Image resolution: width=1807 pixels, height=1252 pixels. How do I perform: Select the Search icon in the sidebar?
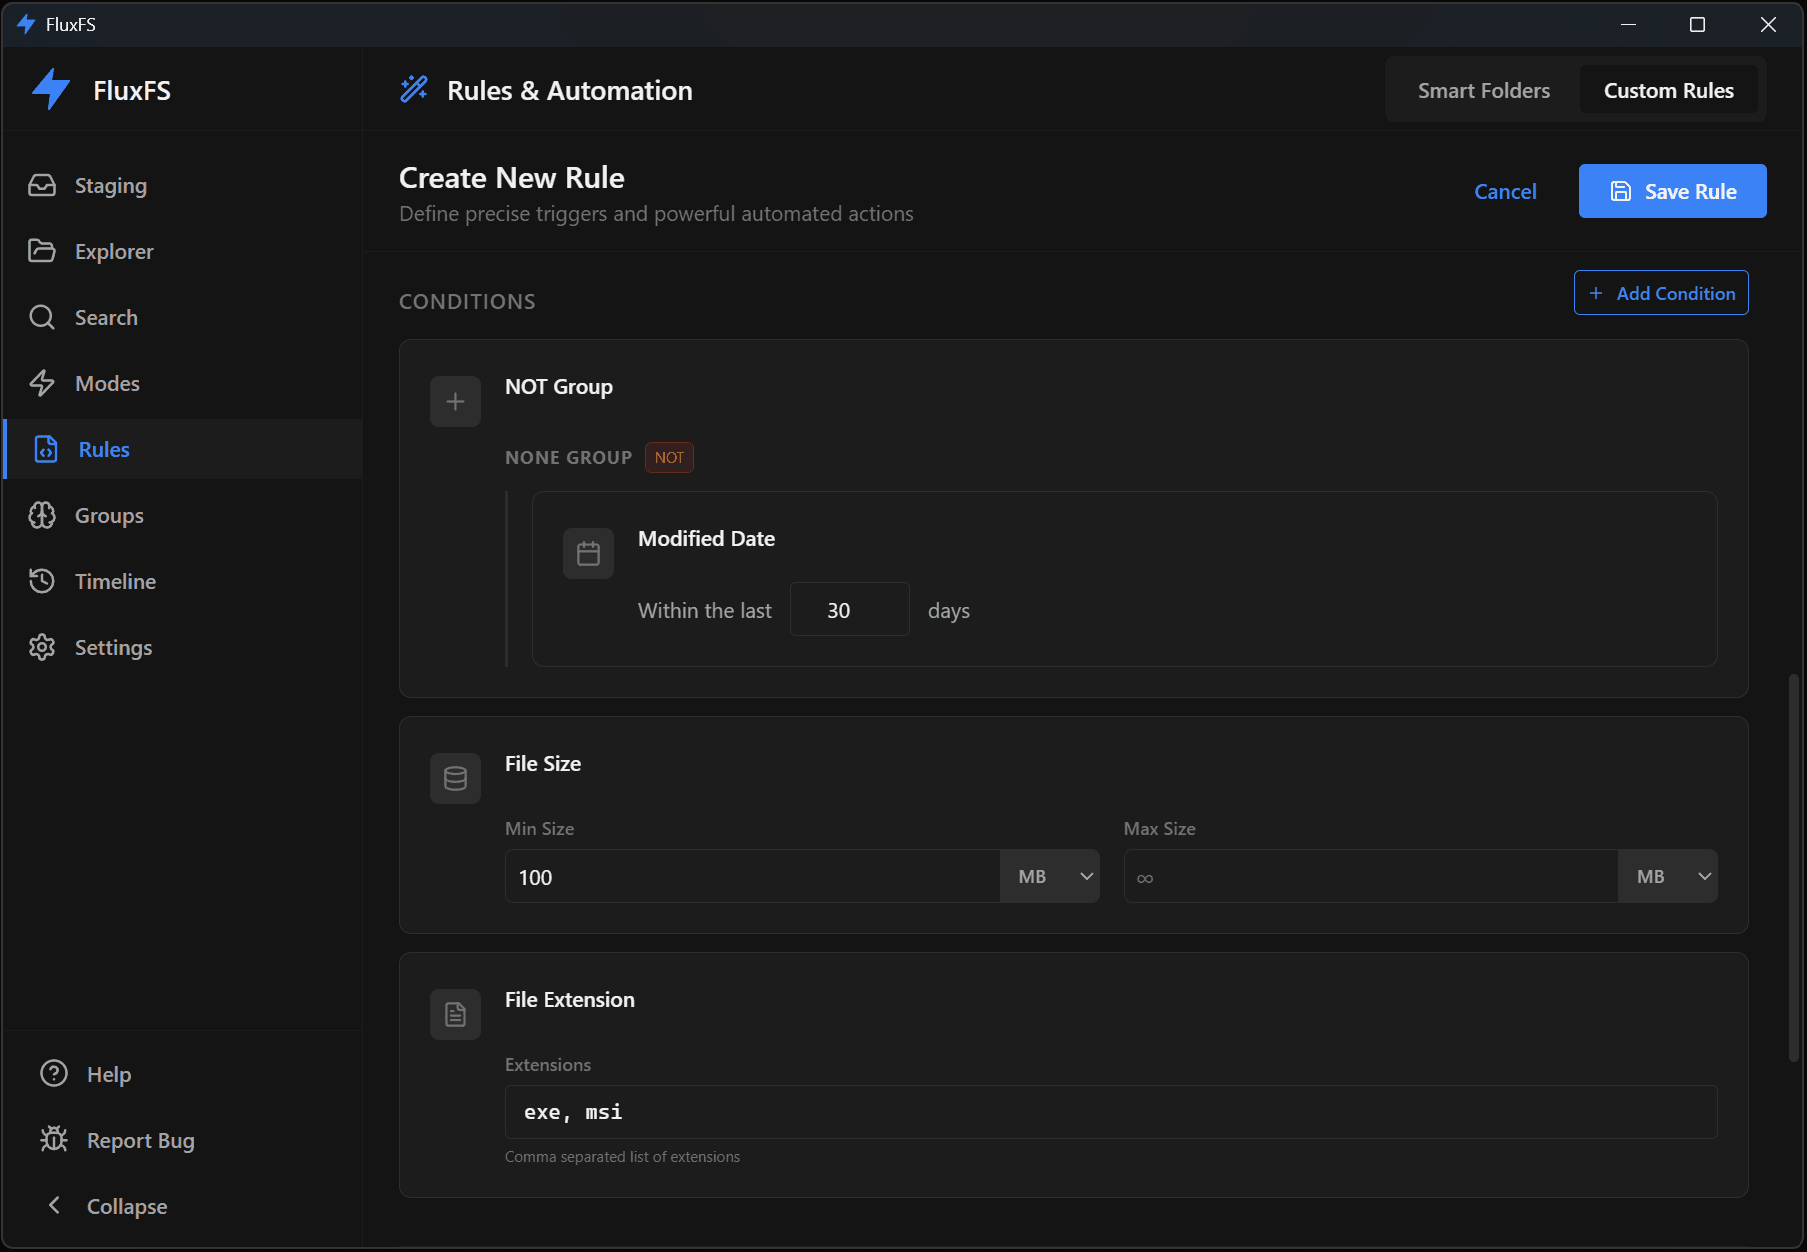(x=43, y=317)
